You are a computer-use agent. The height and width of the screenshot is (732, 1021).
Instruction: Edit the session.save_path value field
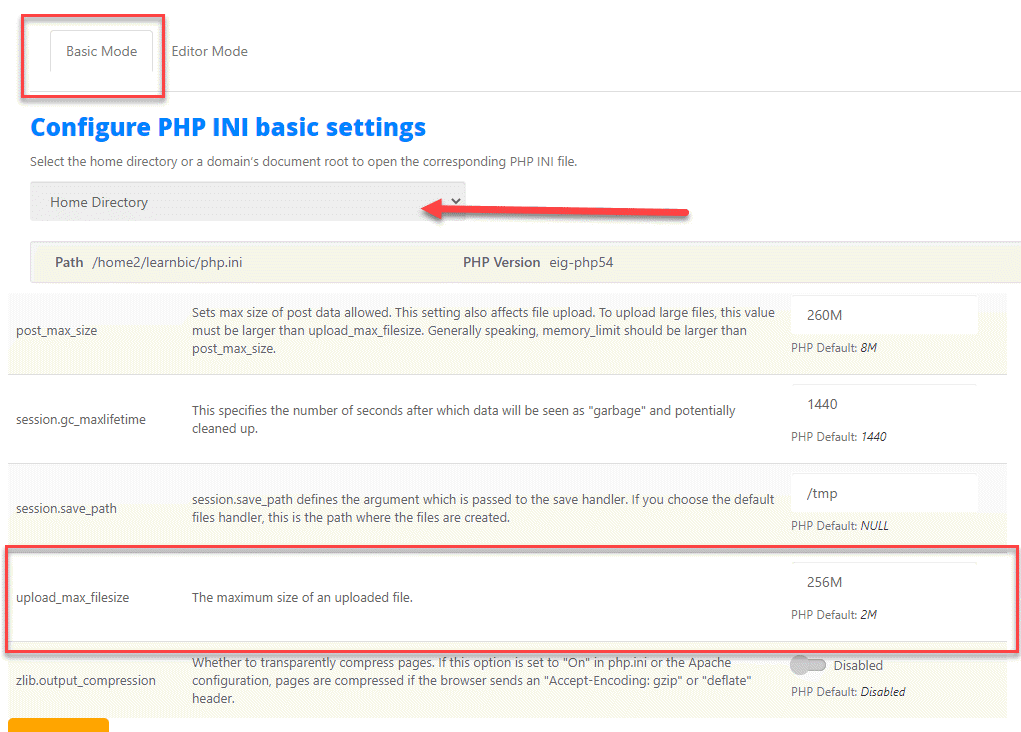click(x=884, y=494)
